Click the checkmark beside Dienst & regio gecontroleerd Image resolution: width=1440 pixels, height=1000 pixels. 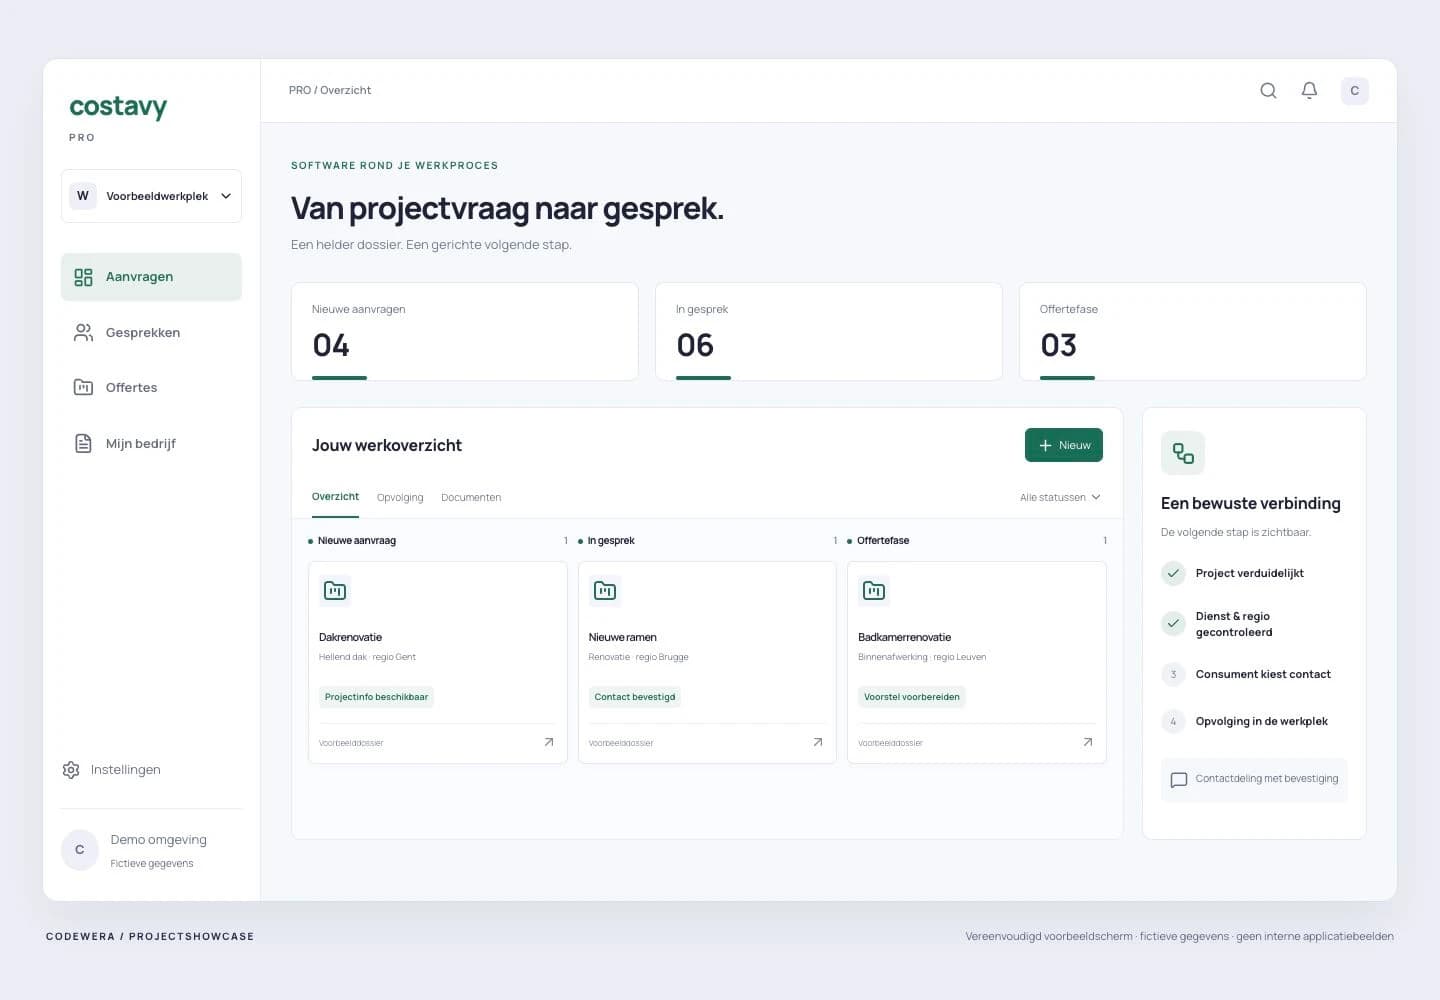click(x=1173, y=624)
